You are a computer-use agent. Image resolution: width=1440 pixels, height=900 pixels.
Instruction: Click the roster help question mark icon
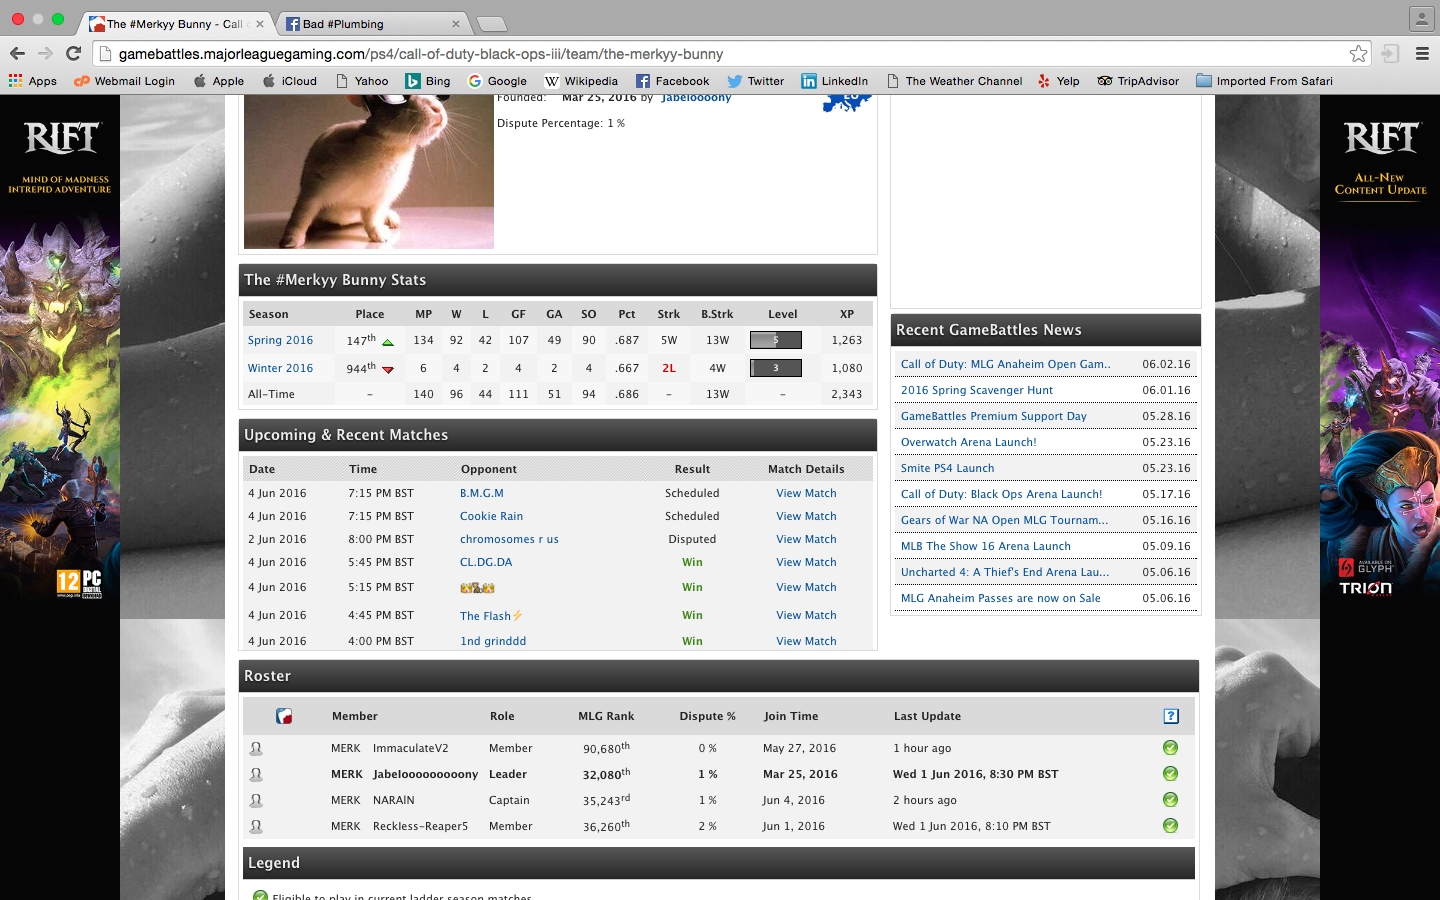(1171, 716)
